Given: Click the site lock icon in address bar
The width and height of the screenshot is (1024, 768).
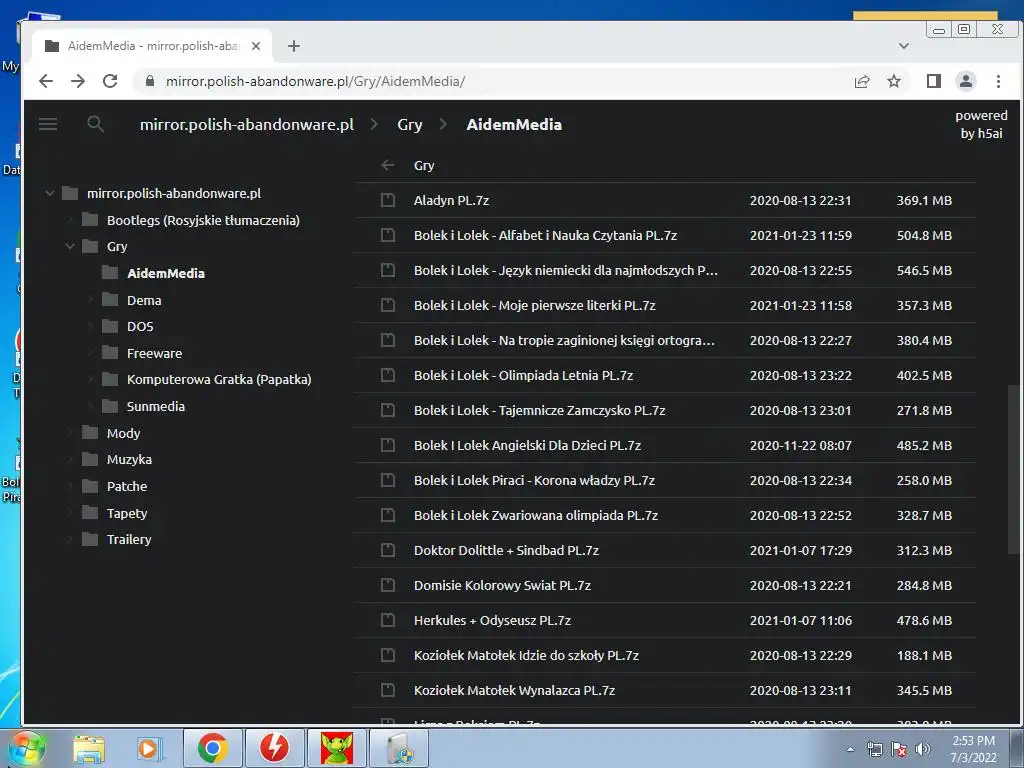Looking at the screenshot, I should pyautogui.click(x=150, y=81).
